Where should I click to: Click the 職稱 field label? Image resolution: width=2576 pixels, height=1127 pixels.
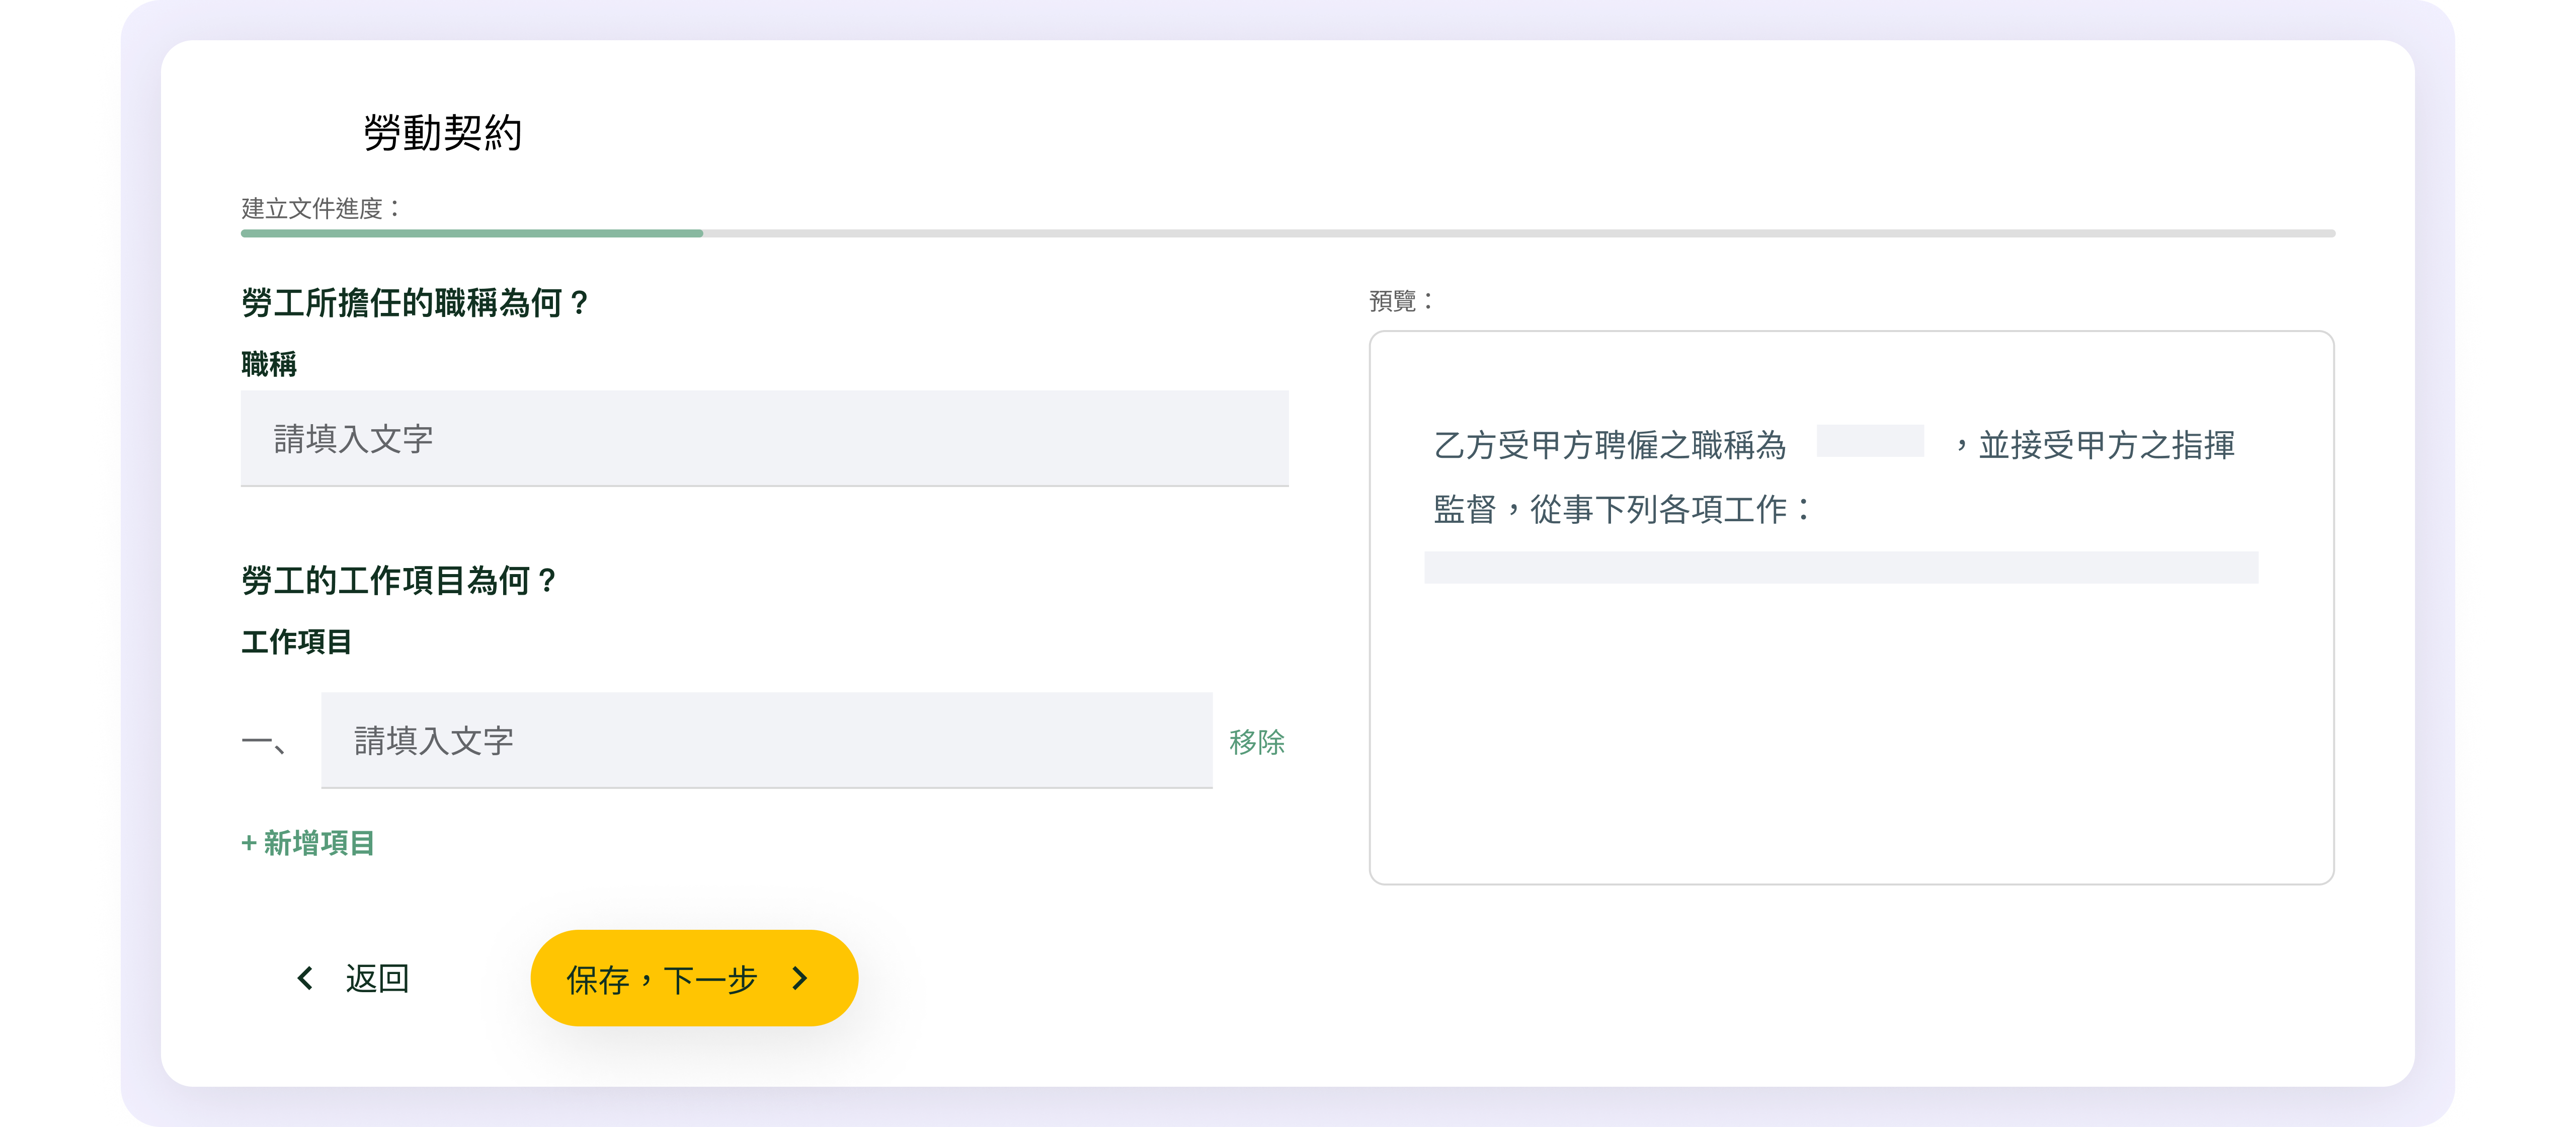(x=268, y=364)
